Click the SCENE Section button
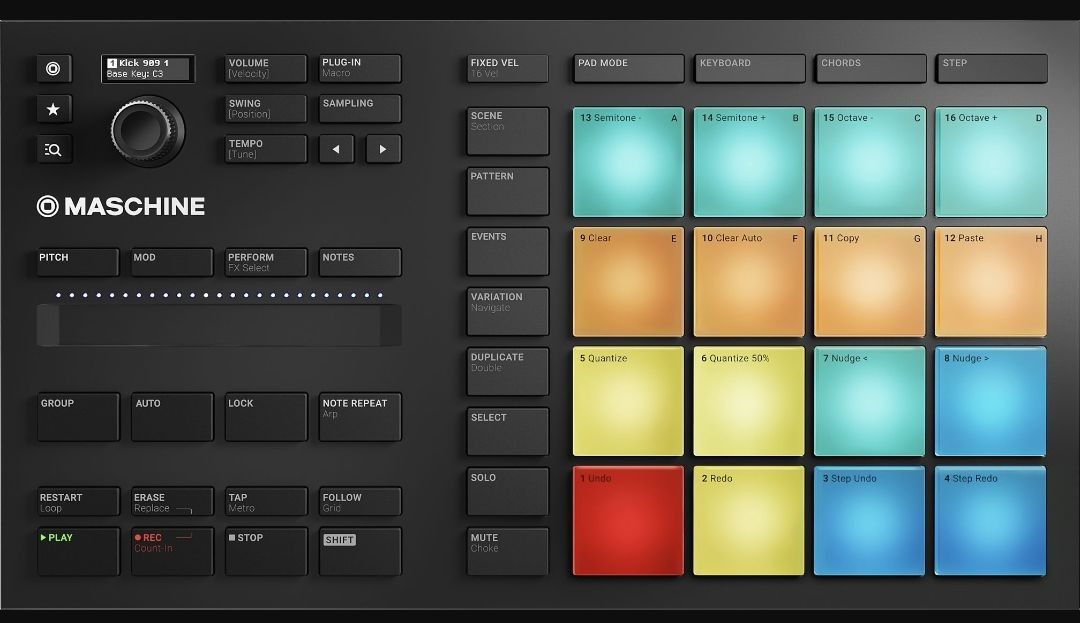 click(508, 131)
